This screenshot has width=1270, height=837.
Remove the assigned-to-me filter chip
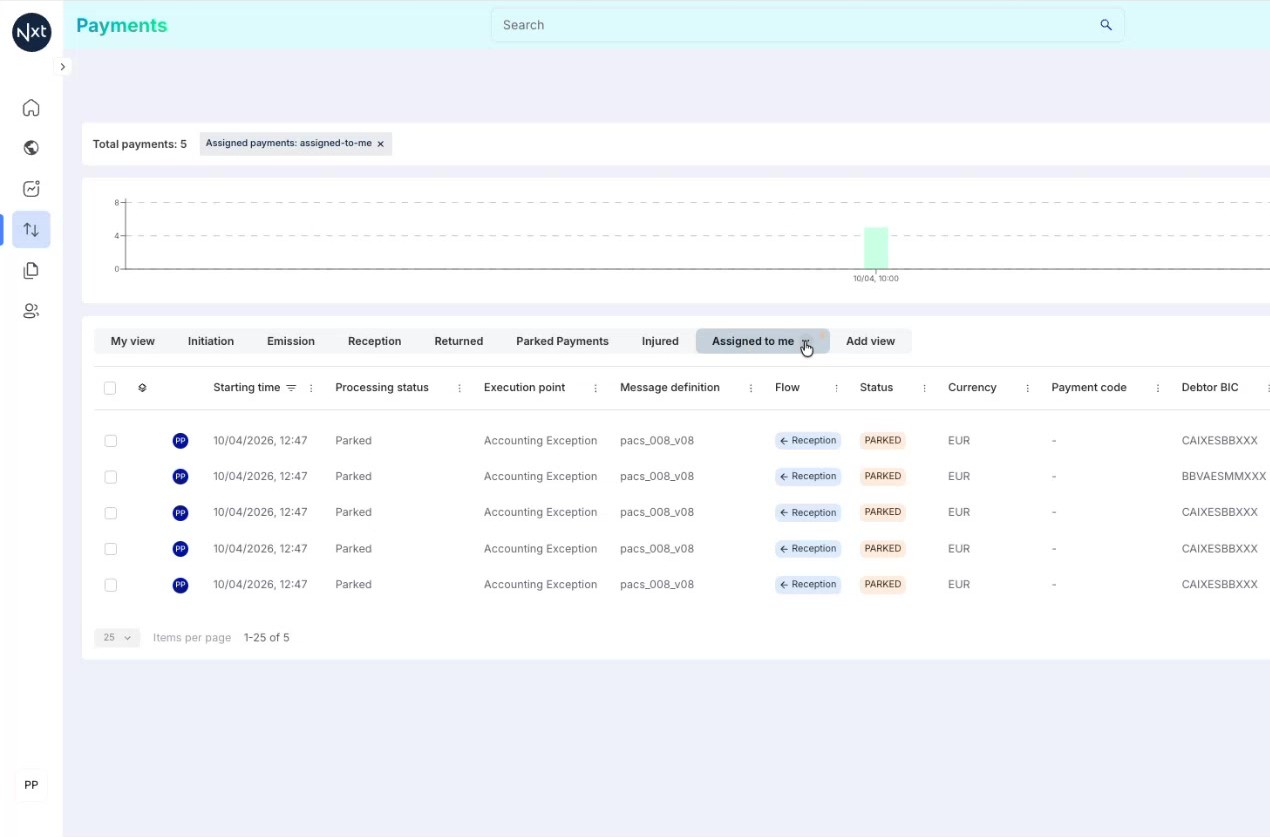pos(380,144)
